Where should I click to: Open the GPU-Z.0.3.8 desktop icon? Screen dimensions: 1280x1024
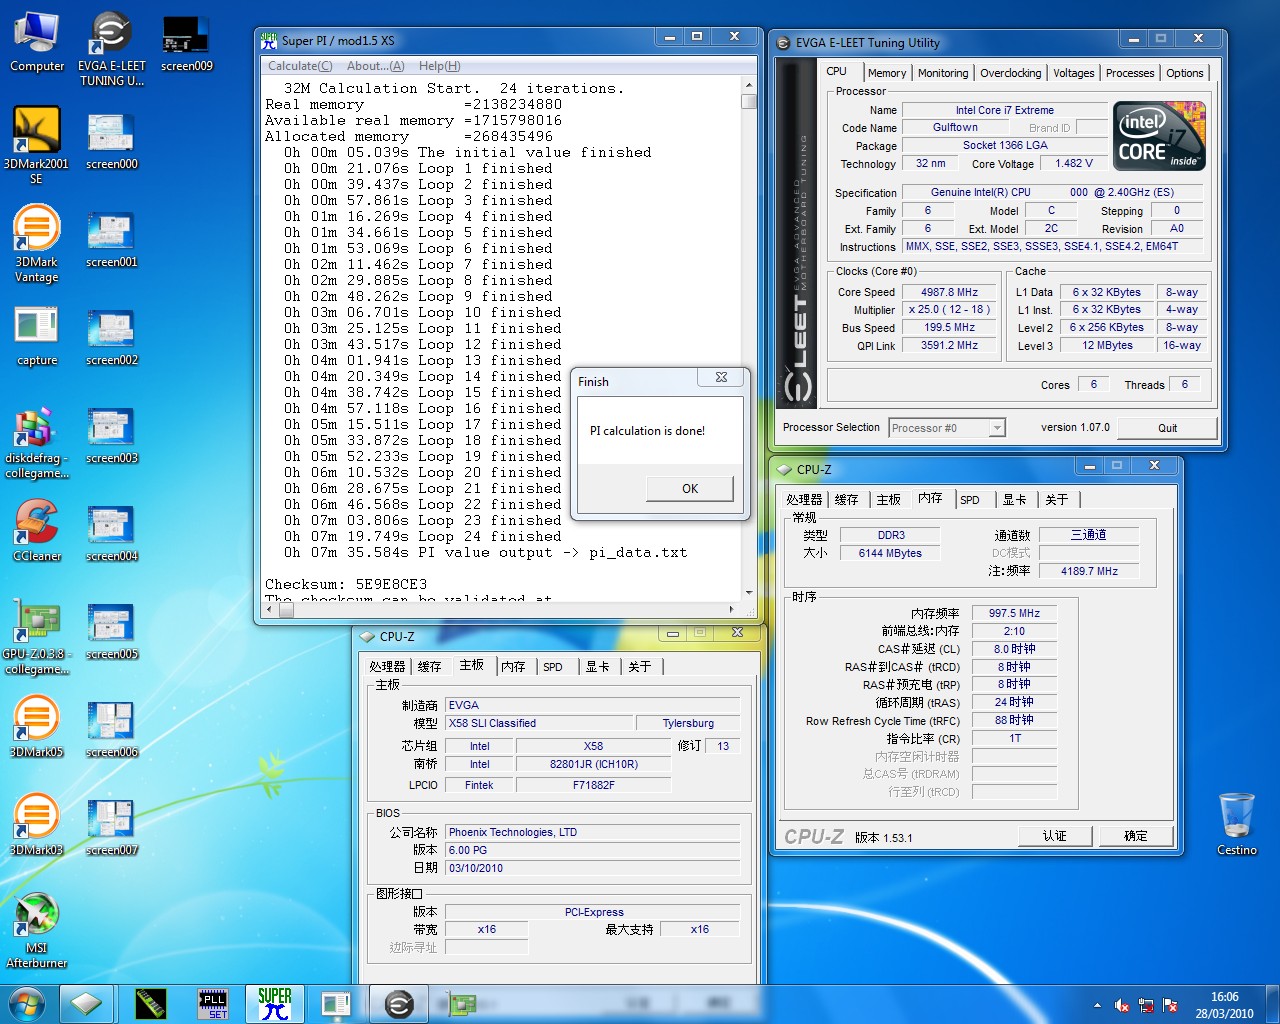(36, 636)
